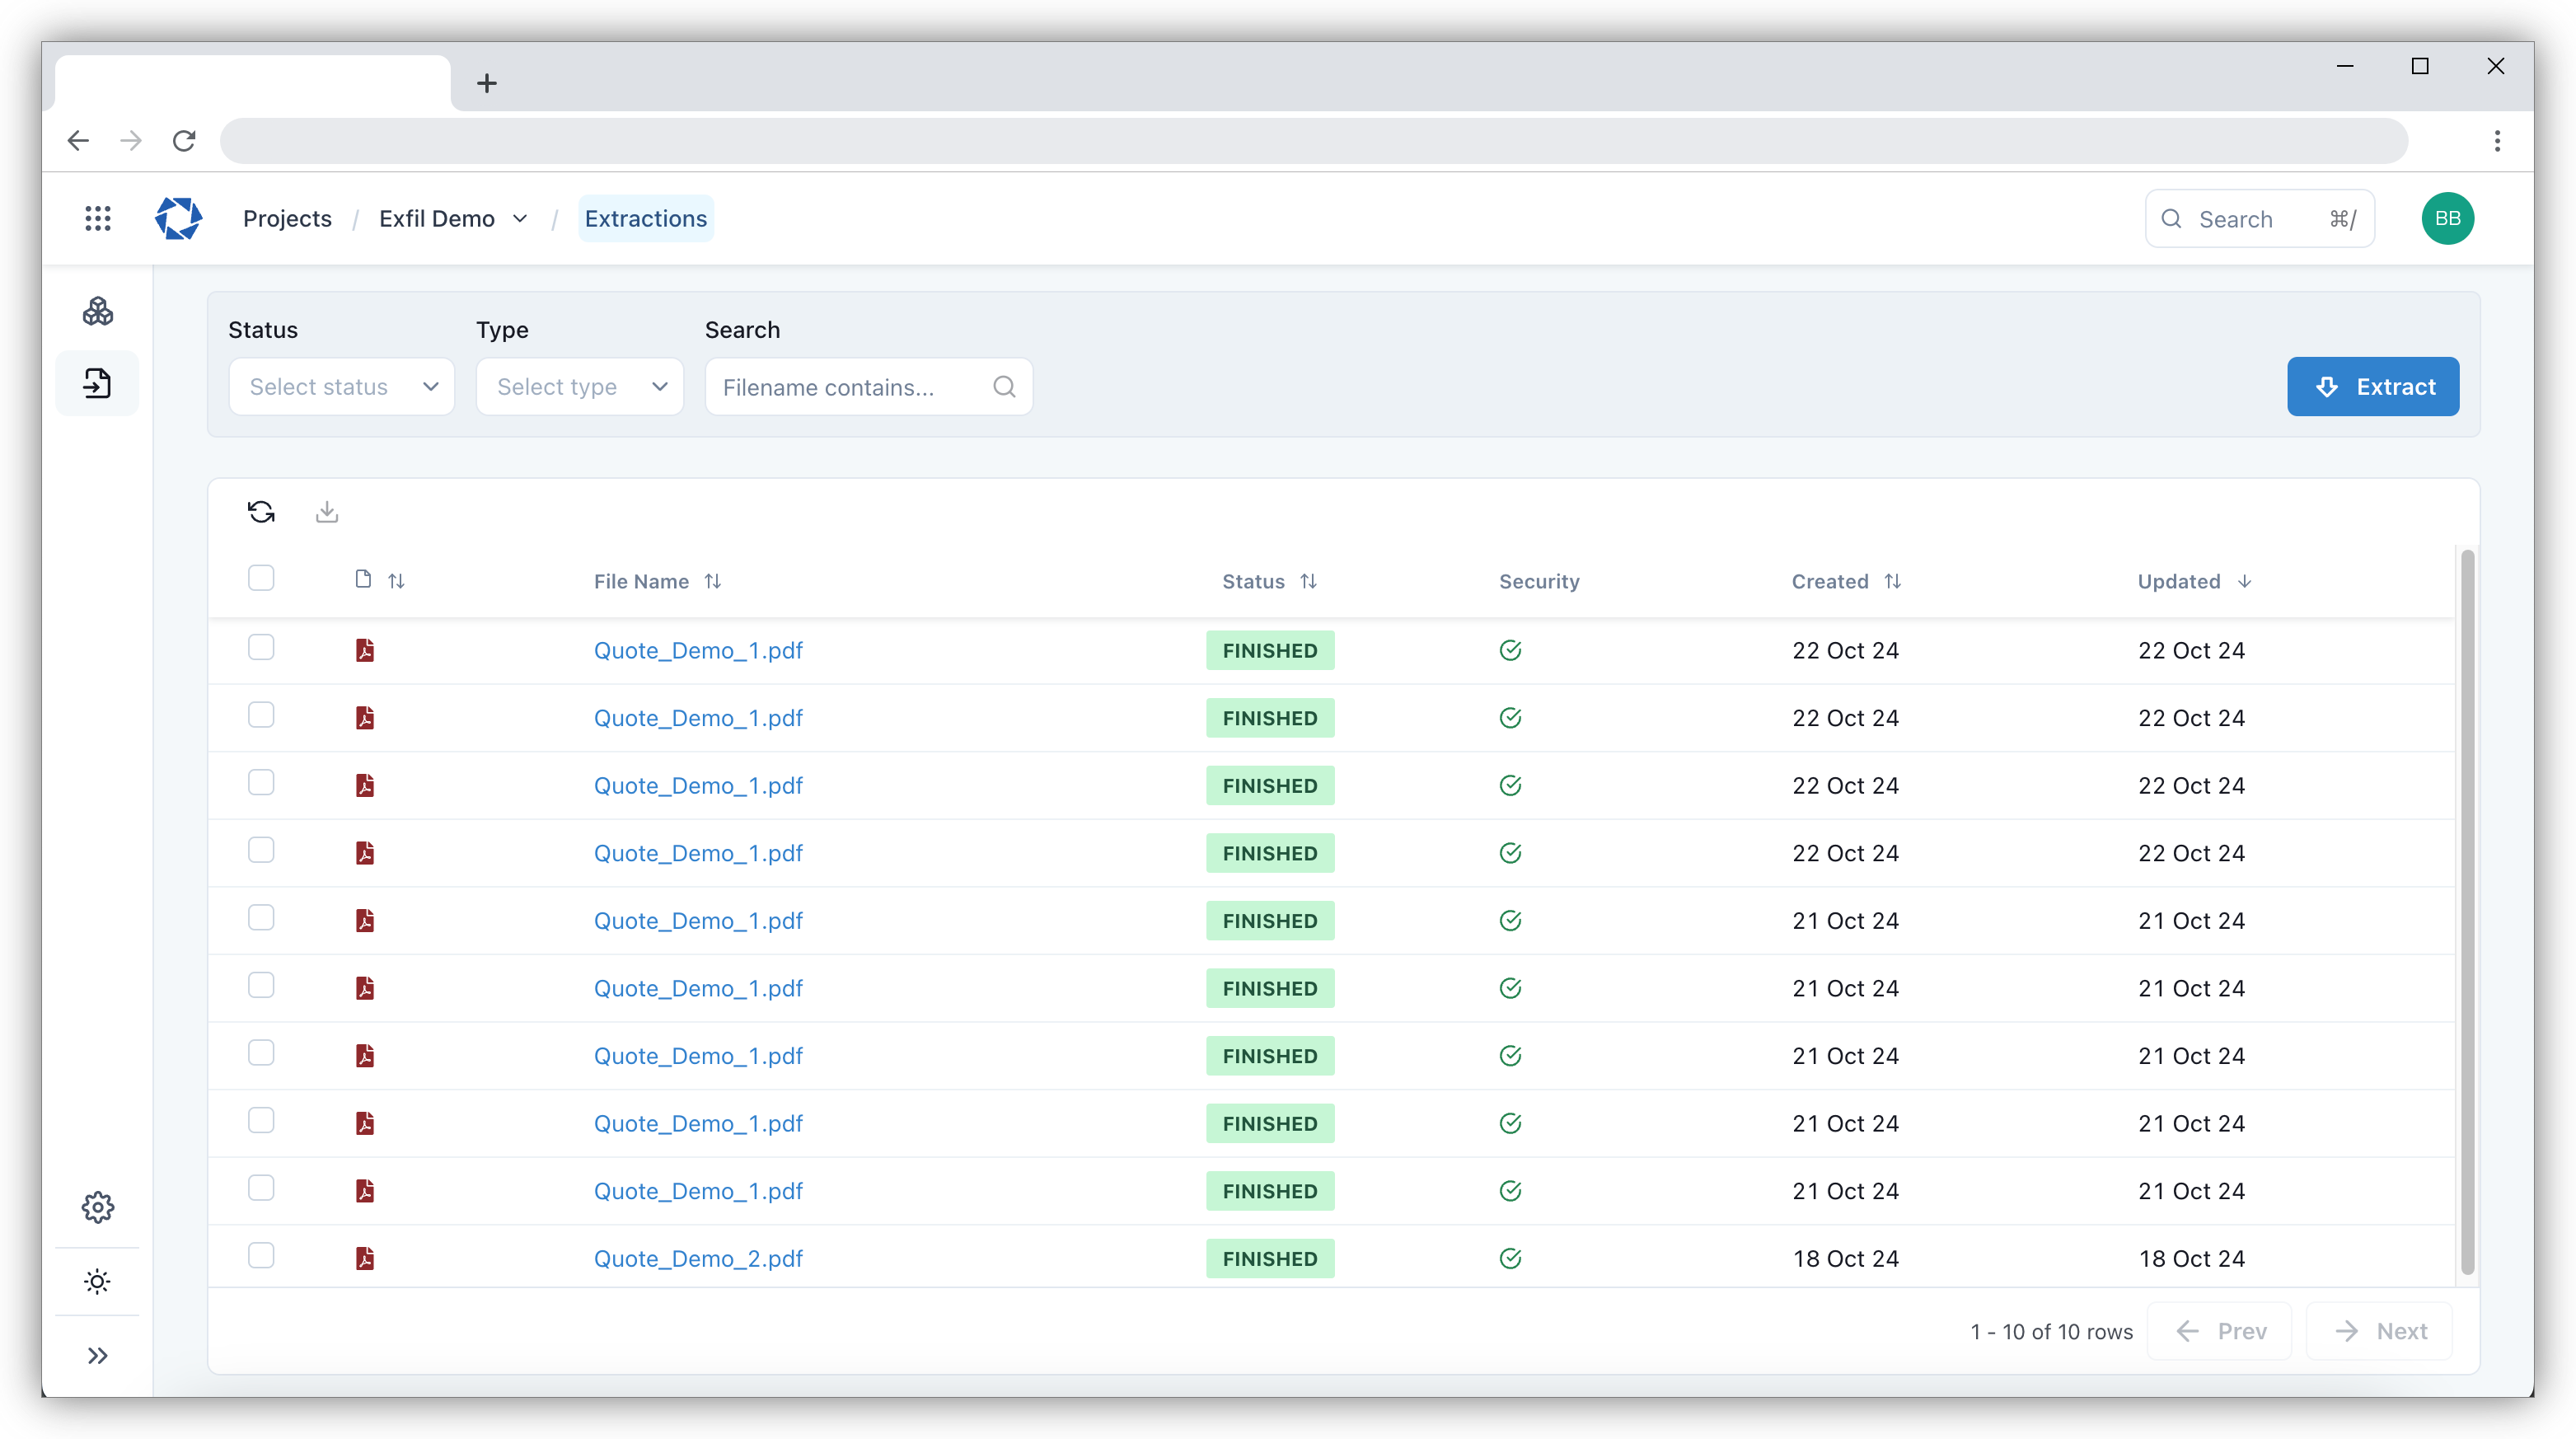
Task: Select the first Quote_Demo_1.pdf row checkbox
Action: click(x=261, y=647)
